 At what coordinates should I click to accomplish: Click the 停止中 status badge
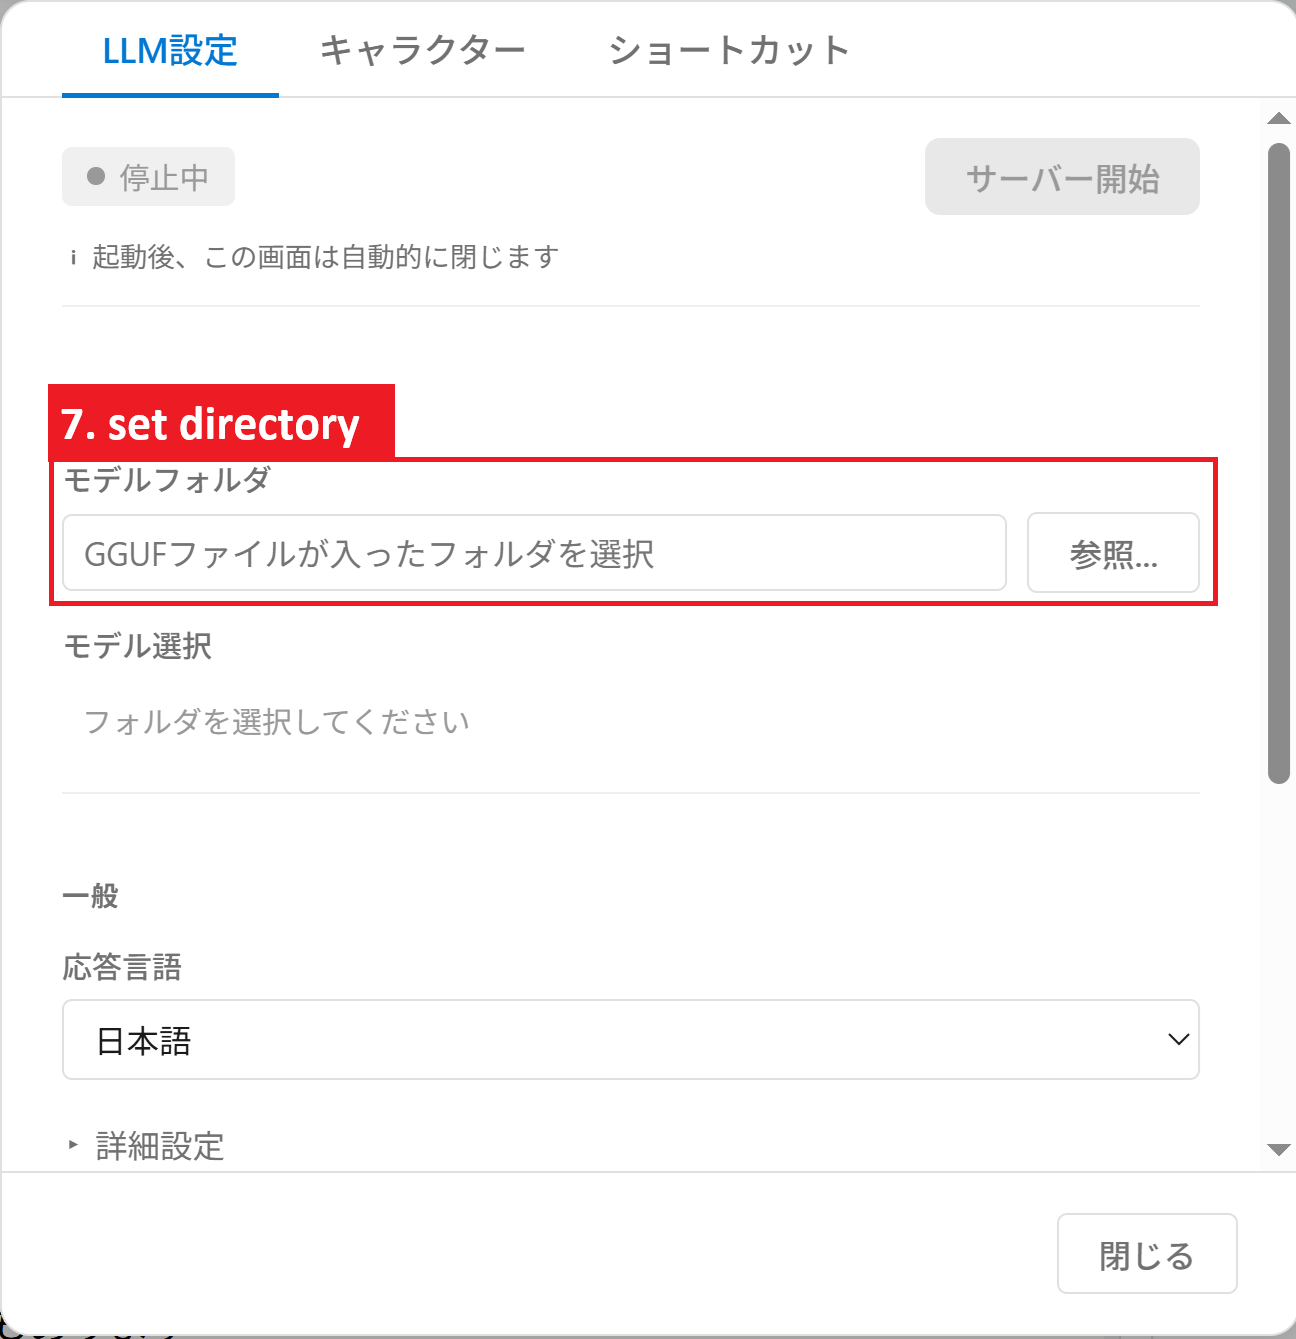pyautogui.click(x=148, y=176)
